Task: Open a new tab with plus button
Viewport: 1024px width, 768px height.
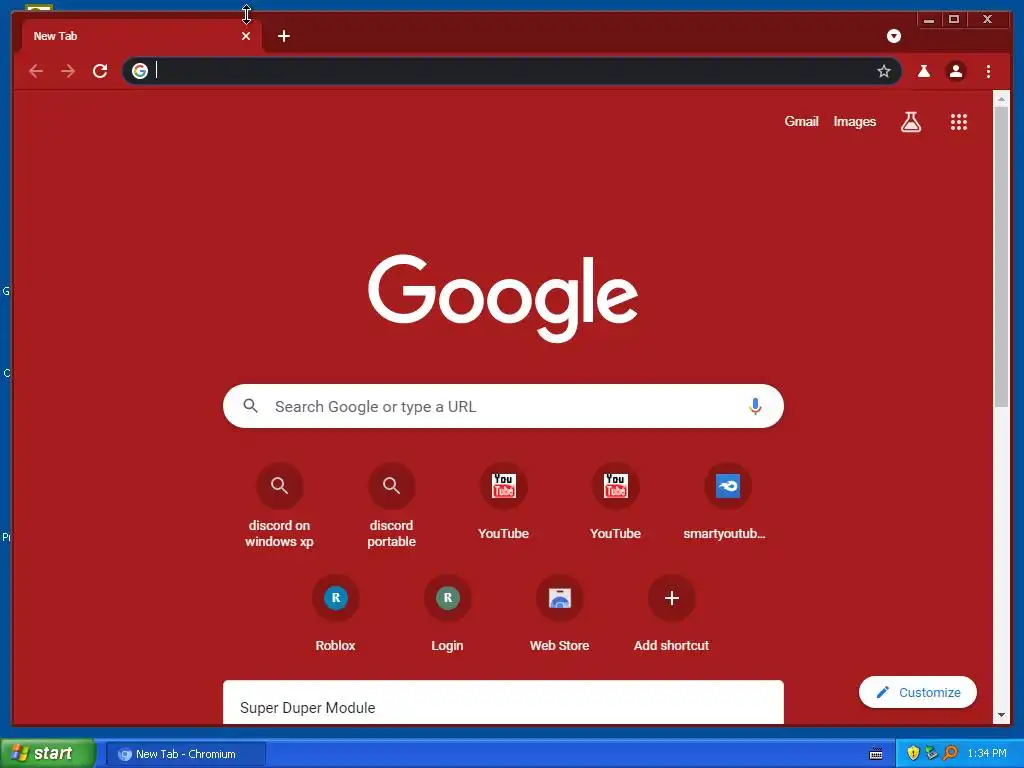Action: pyautogui.click(x=283, y=36)
